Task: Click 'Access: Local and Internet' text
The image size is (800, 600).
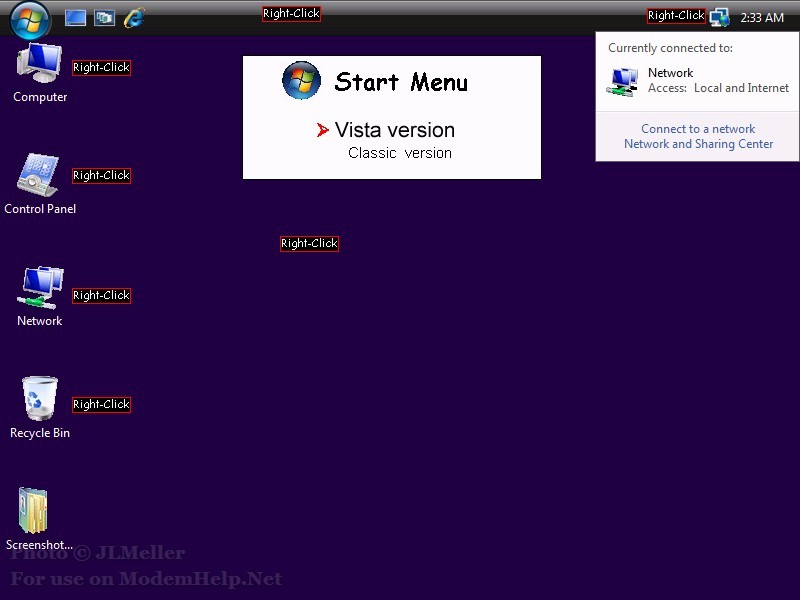Action: click(718, 88)
